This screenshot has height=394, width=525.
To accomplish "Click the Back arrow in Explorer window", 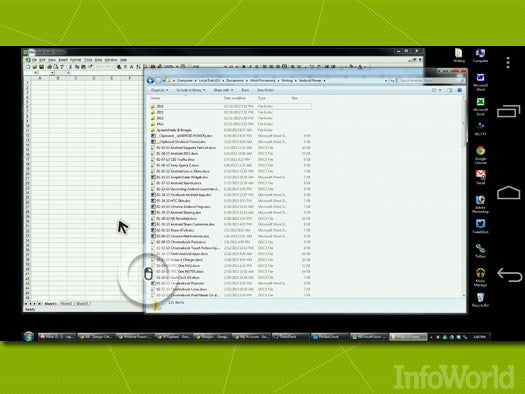I will click(150, 81).
